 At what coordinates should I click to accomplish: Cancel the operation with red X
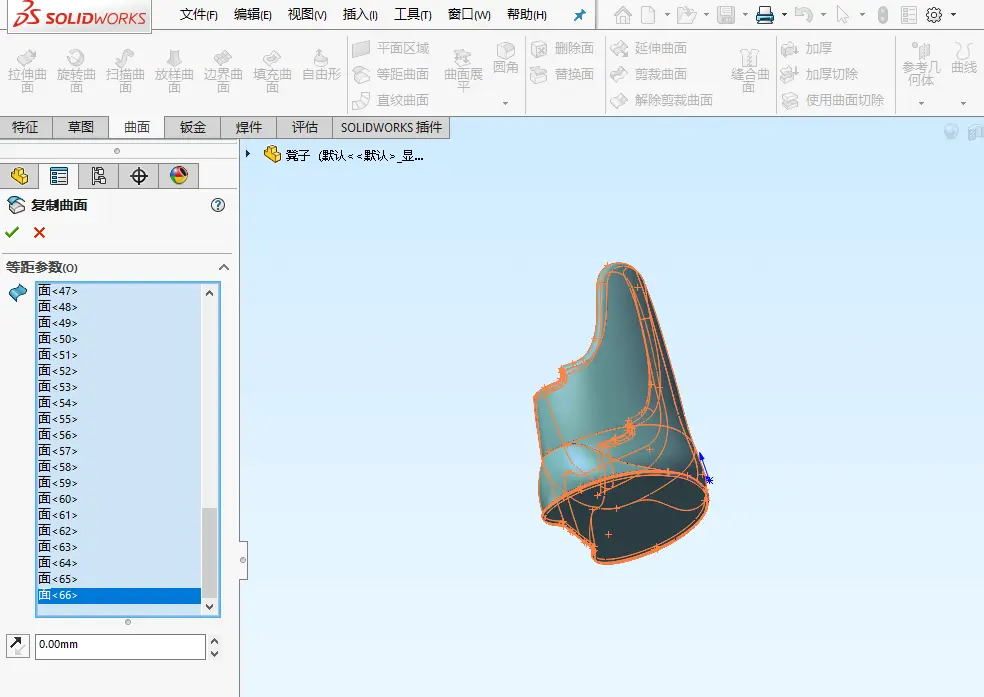click(40, 233)
